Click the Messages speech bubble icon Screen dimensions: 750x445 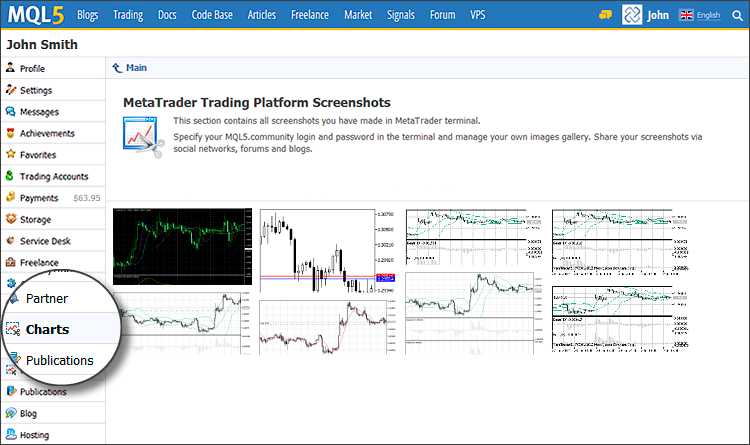(11, 111)
